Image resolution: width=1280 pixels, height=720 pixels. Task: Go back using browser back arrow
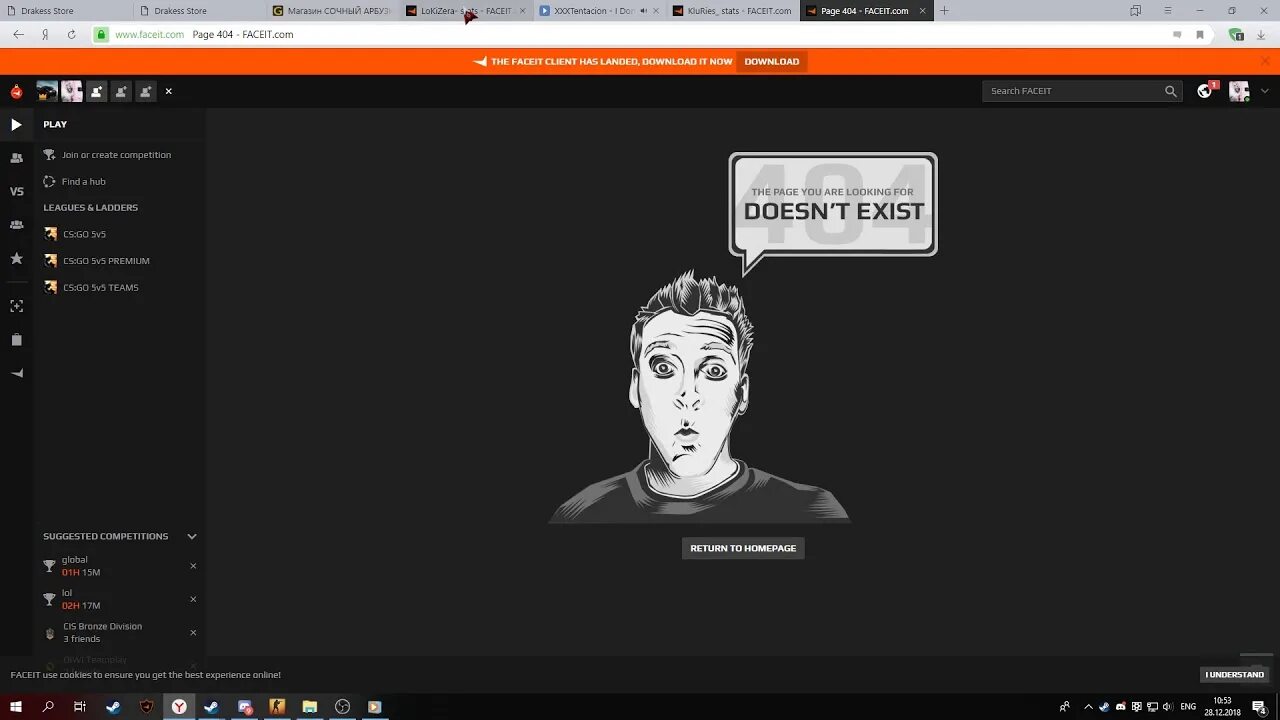(x=18, y=35)
